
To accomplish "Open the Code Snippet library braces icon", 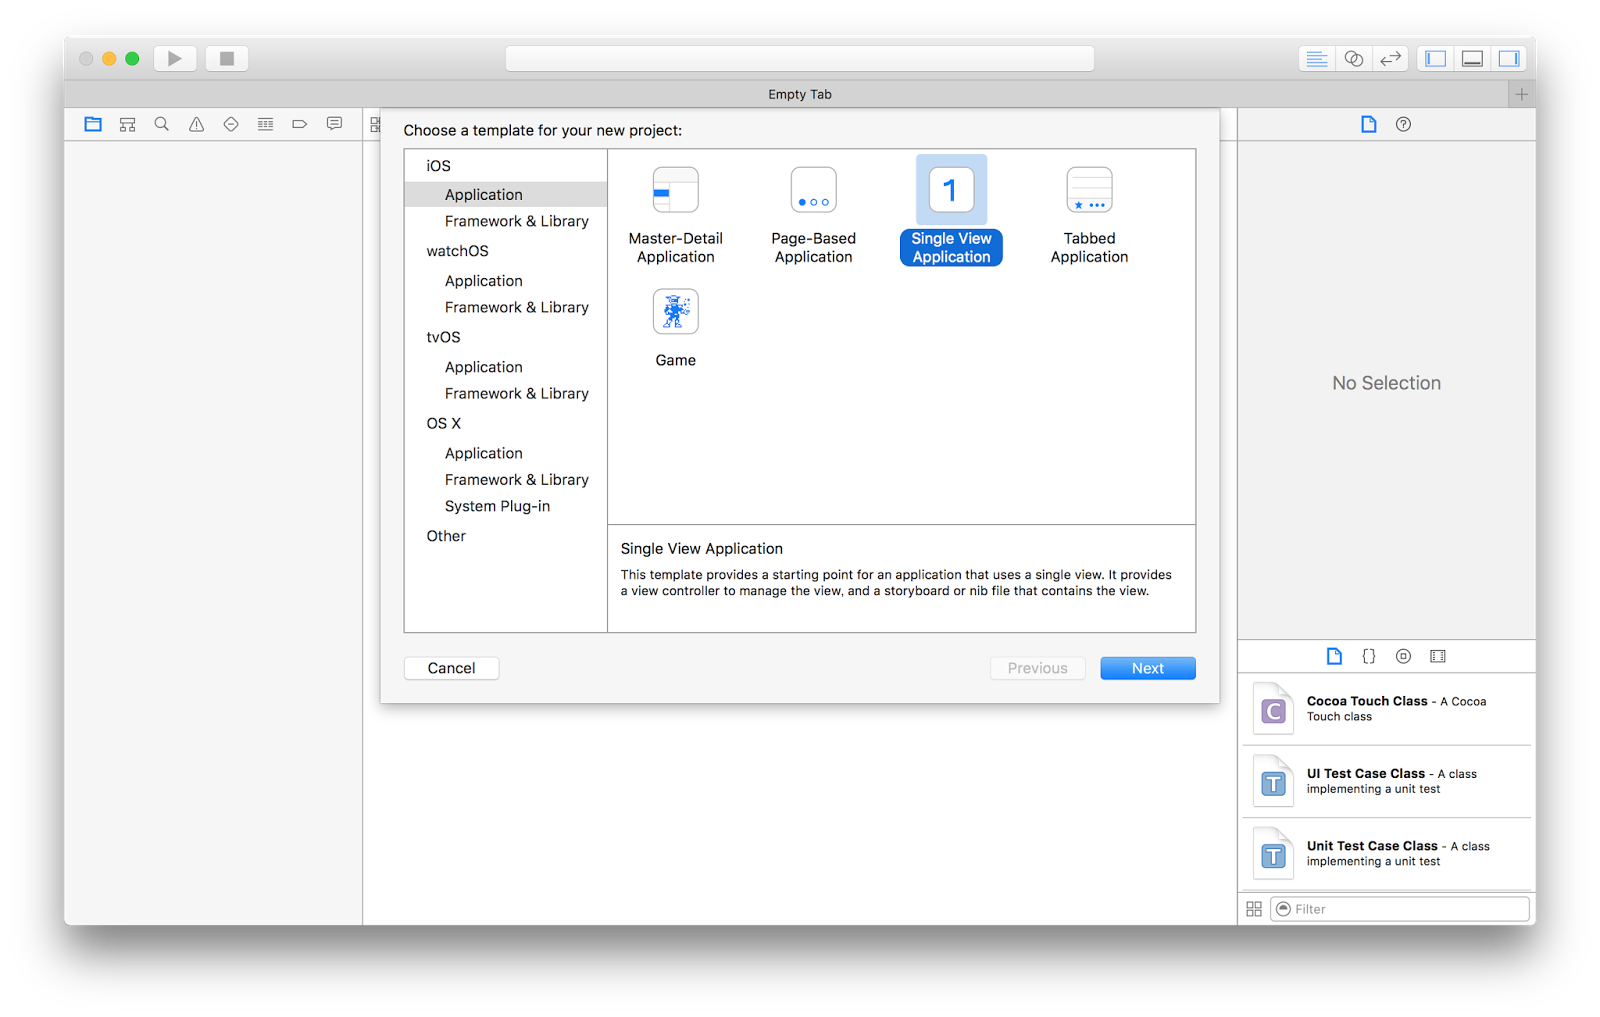I will (x=1369, y=656).
